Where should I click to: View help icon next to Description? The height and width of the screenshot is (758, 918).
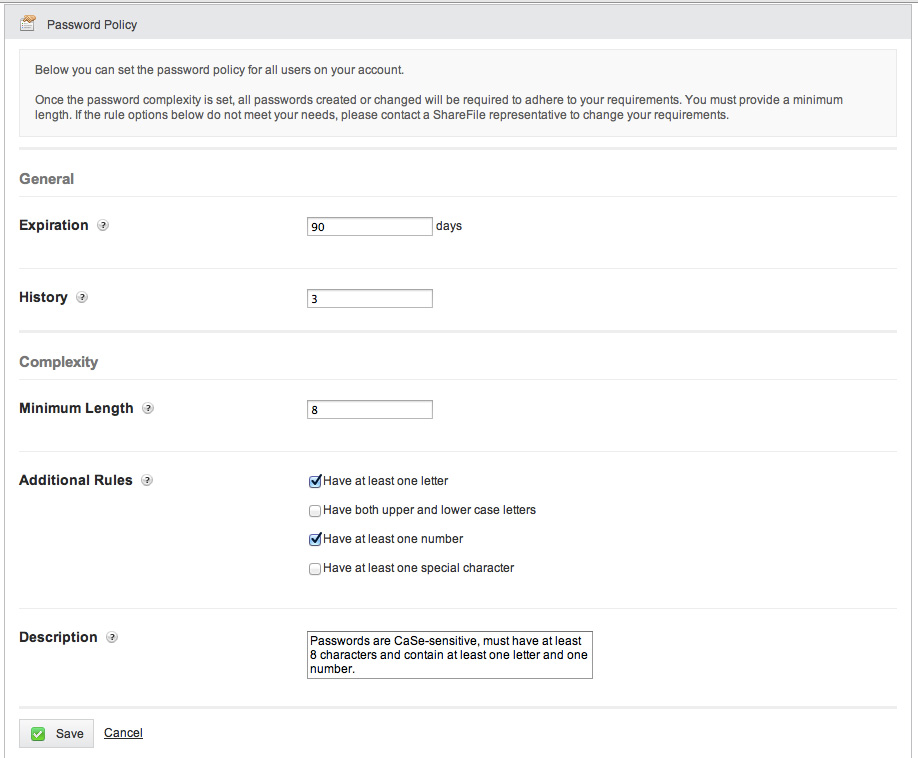tap(112, 637)
